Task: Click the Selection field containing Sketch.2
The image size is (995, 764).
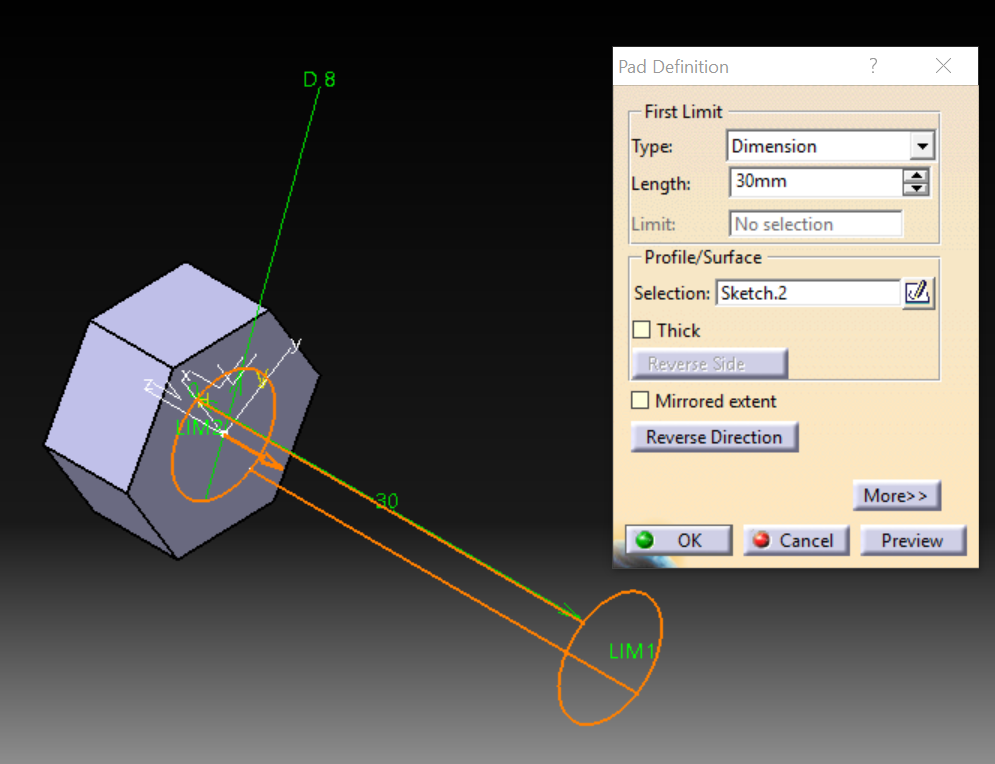Action: (x=806, y=293)
